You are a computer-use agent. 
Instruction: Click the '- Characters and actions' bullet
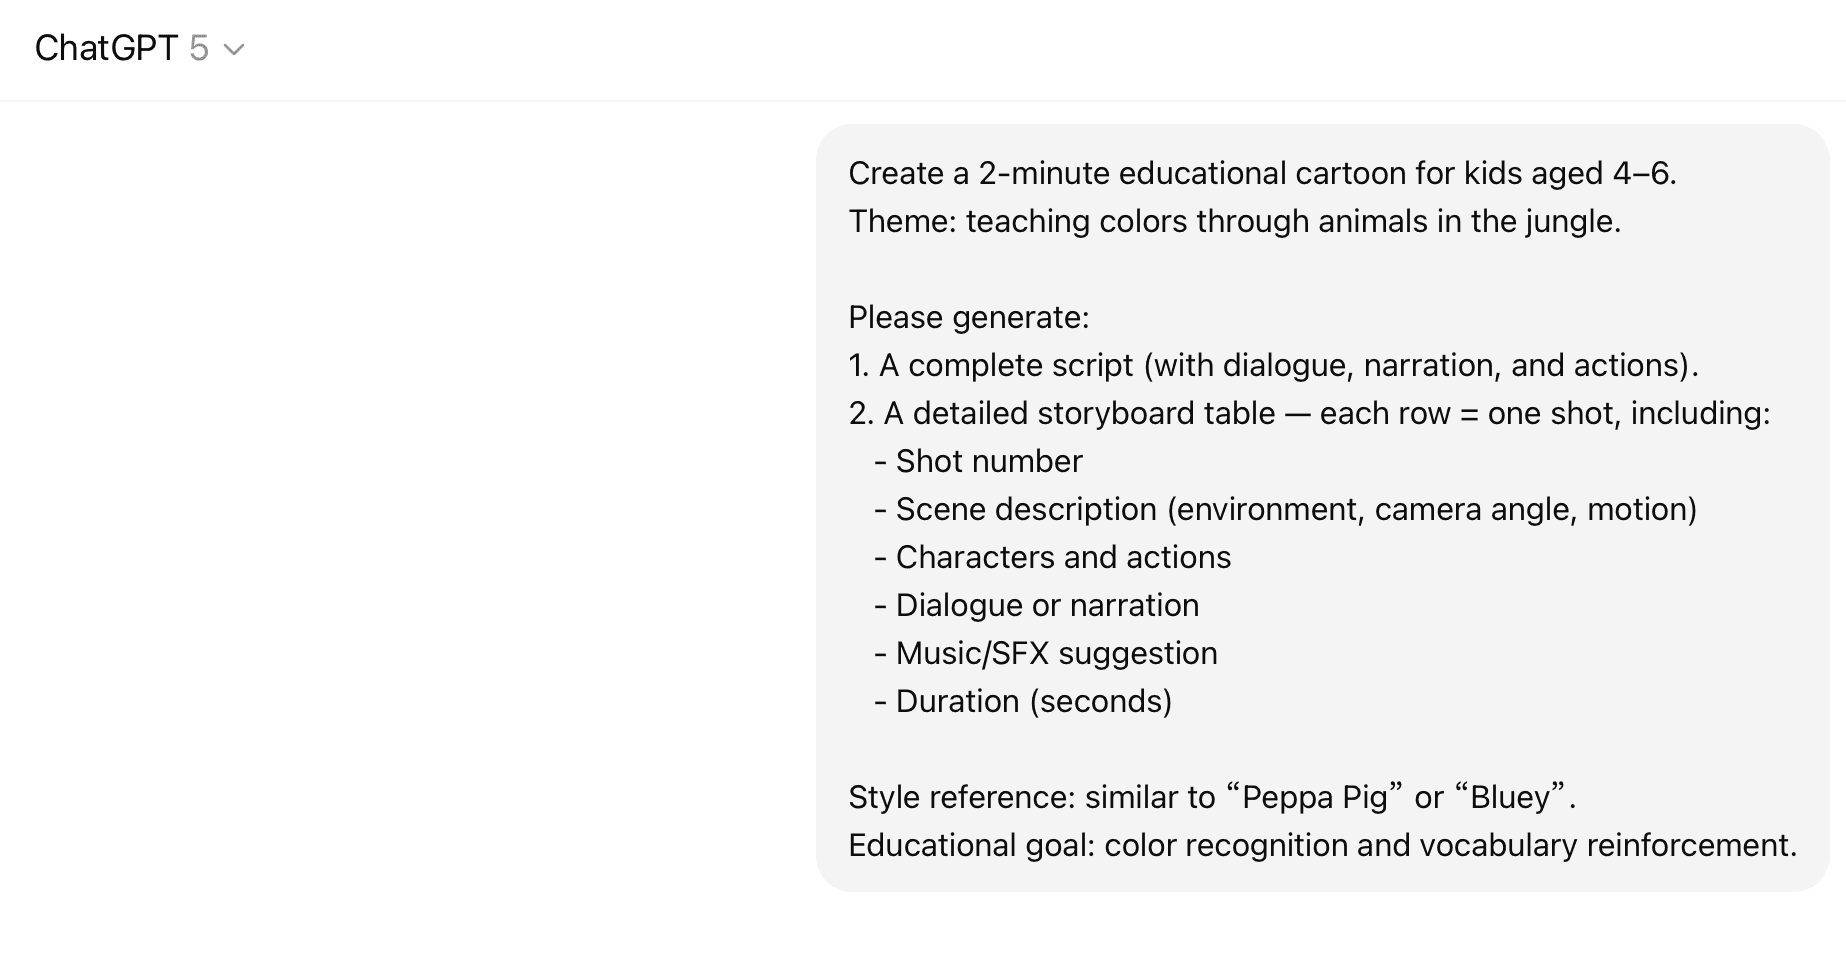1052,557
